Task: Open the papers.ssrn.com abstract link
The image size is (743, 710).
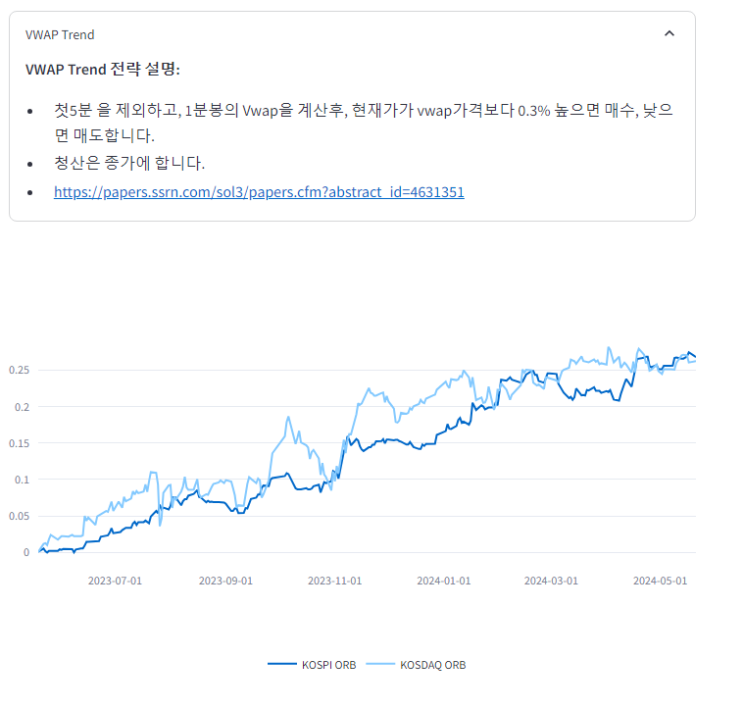Action: 258,192
